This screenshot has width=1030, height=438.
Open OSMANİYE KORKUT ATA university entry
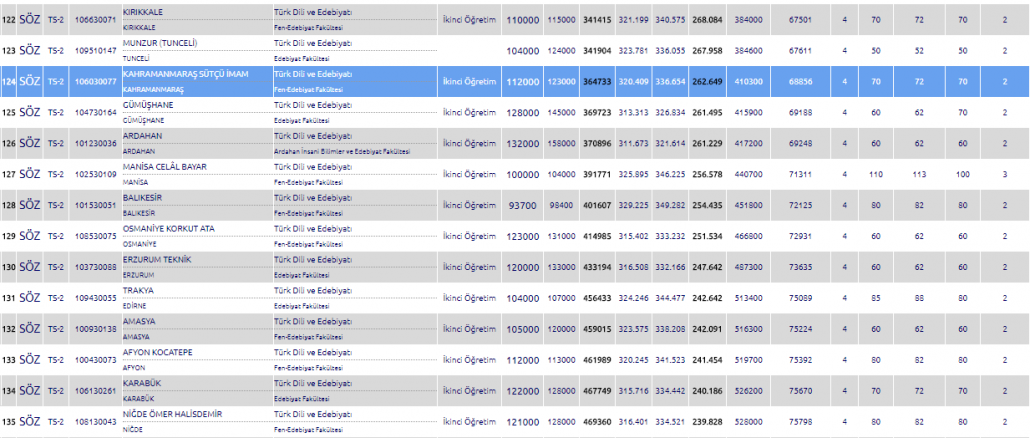(168, 229)
